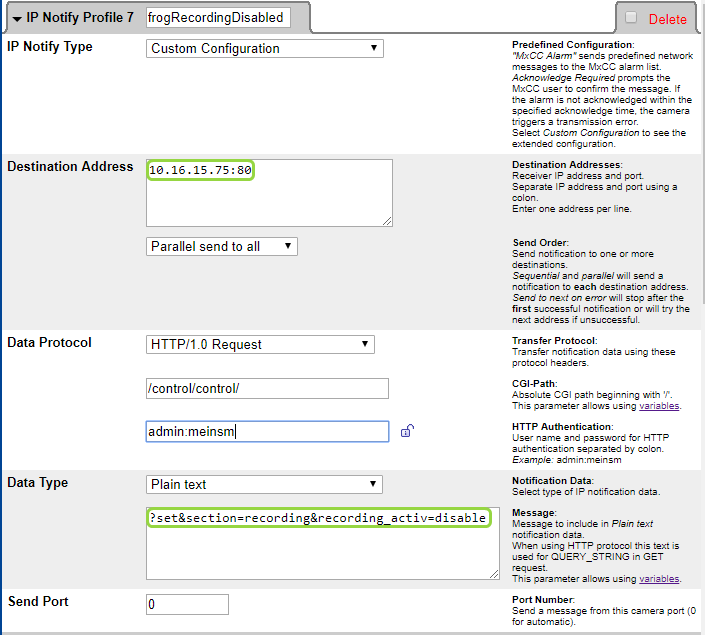Click in the Destination Address text area
705x635 pixels.
pyautogui.click(x=269, y=193)
